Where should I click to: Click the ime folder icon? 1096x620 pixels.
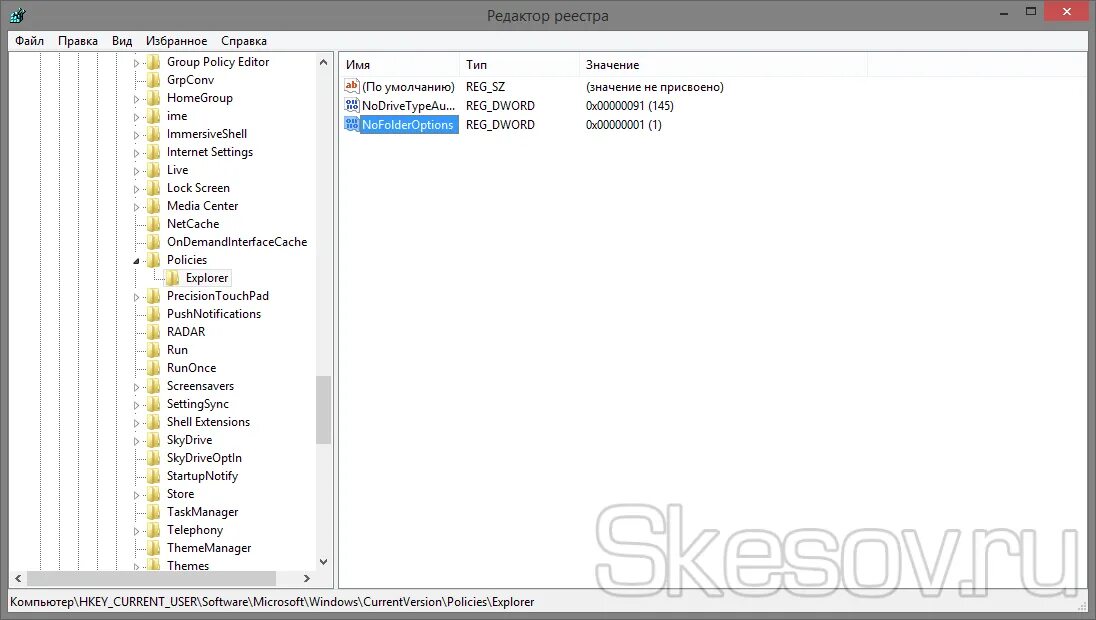(x=153, y=116)
